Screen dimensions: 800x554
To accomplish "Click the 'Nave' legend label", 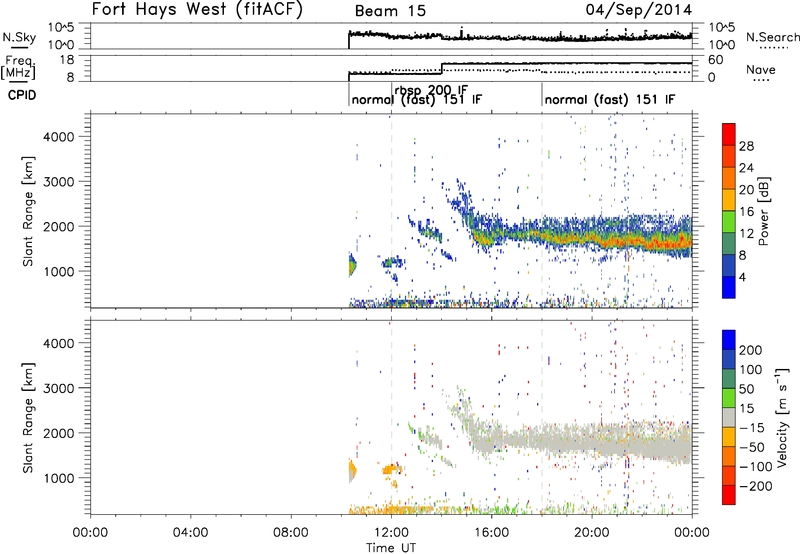I will click(761, 69).
